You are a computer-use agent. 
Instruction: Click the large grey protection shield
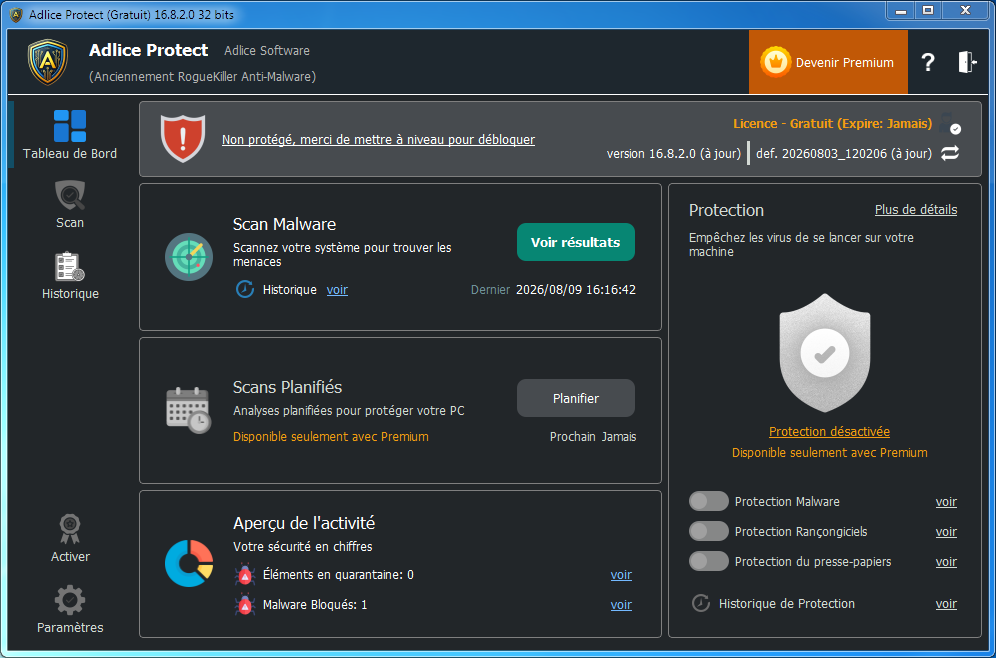[824, 352]
